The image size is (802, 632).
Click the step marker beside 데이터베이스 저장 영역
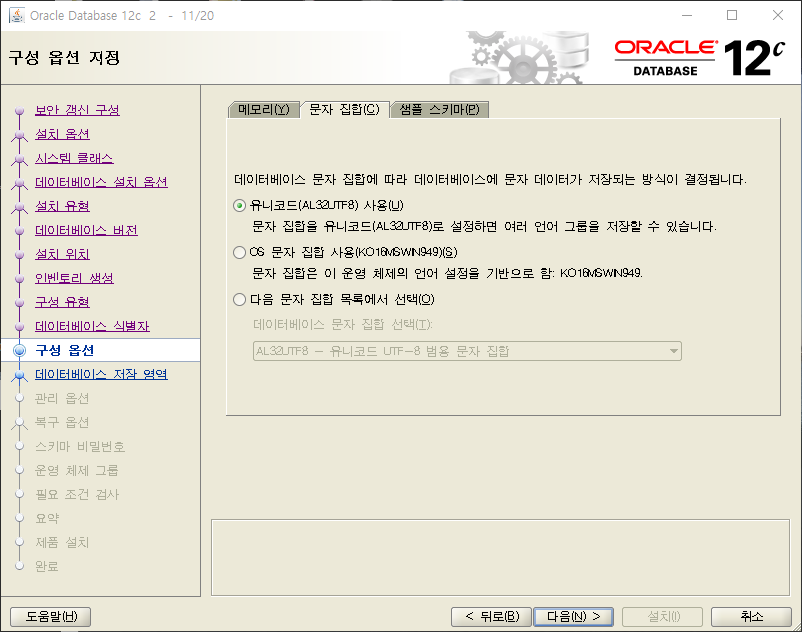click(19, 375)
